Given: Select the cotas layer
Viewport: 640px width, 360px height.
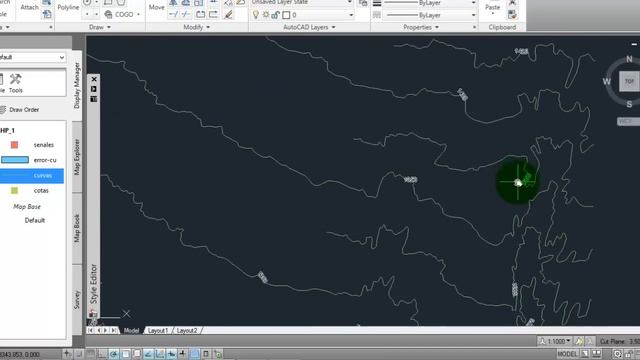Looking at the screenshot, I should [41, 191].
